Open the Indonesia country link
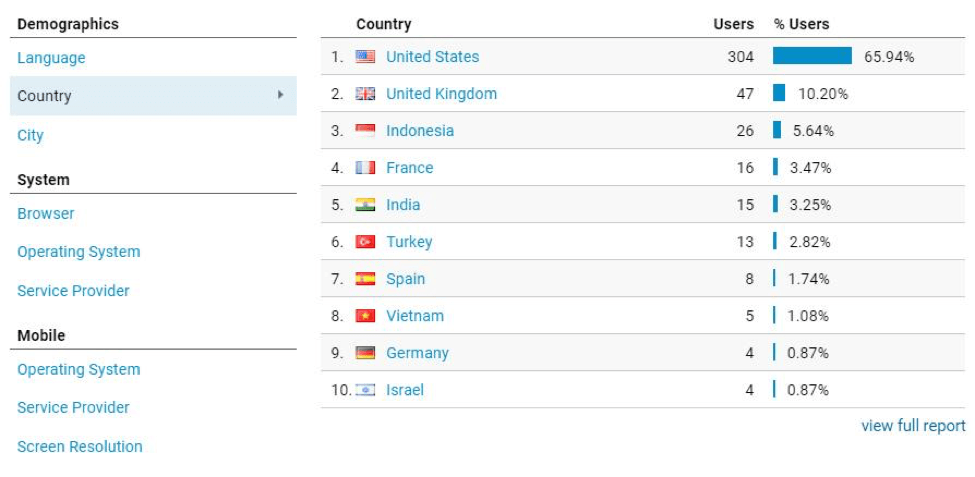The height and width of the screenshot is (477, 975). click(x=420, y=131)
